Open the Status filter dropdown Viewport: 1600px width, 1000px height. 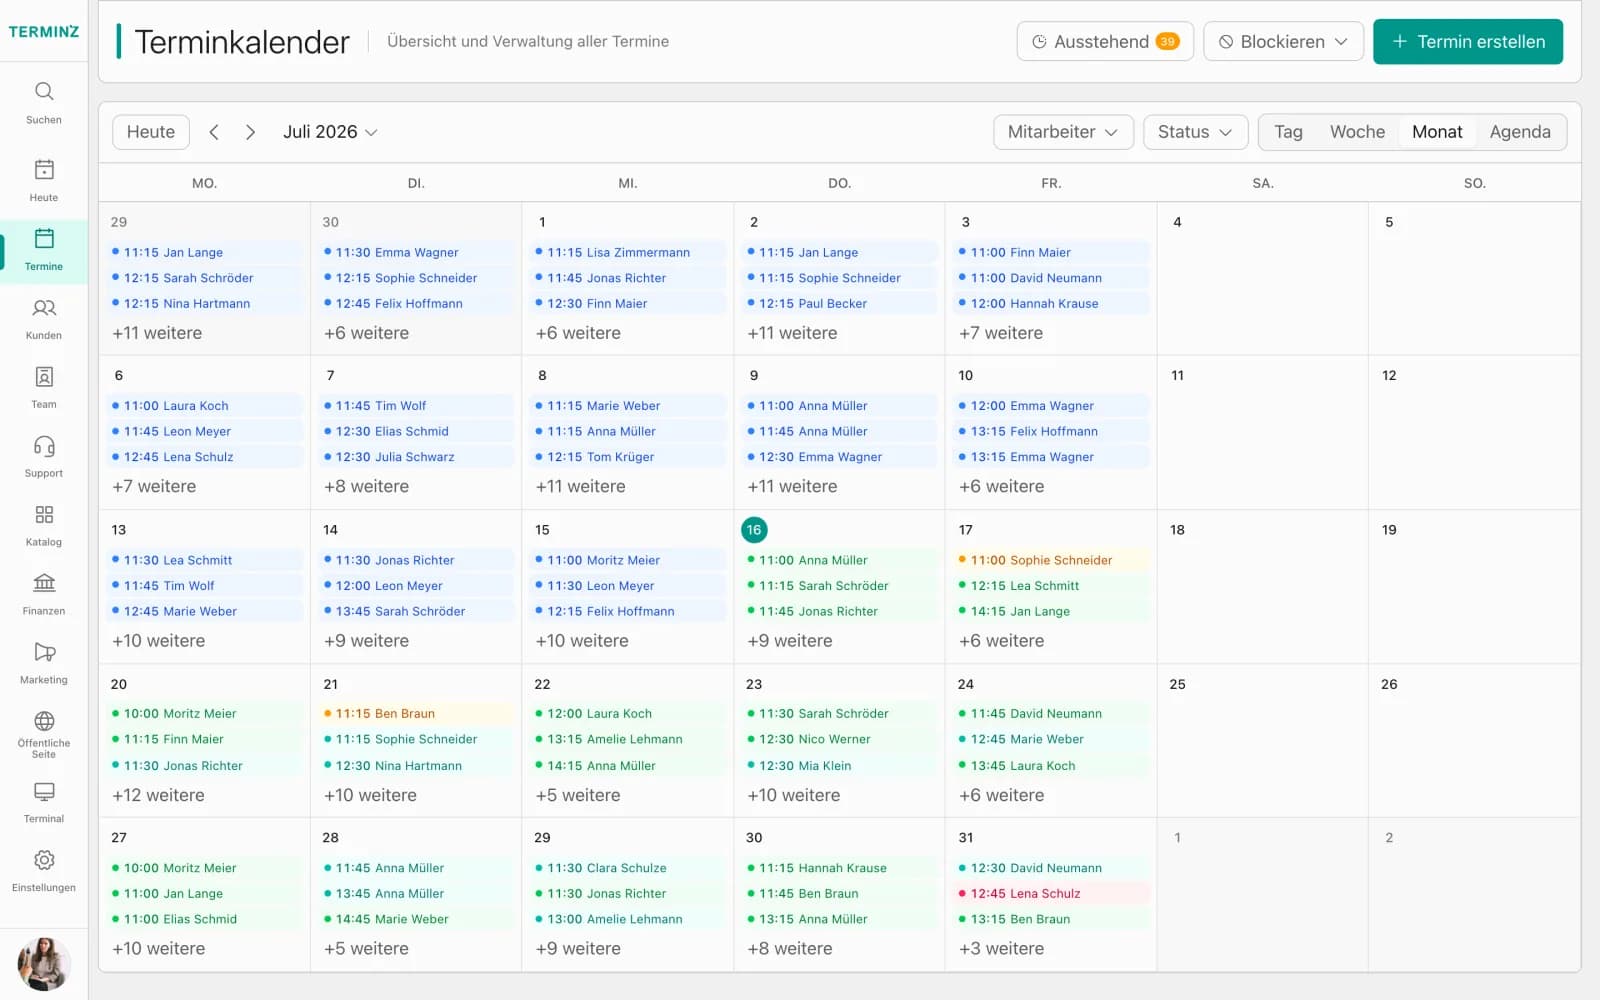point(1195,132)
